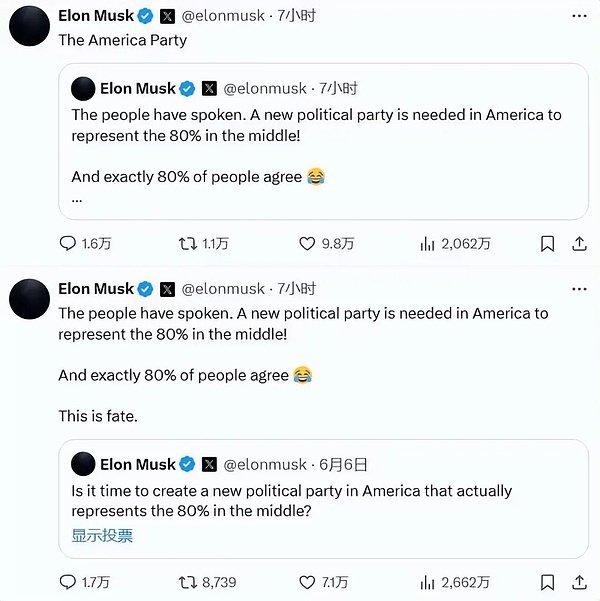Screen dimensions: 600x601
Task: Bookmark The America Party tweet
Action: [x=547, y=243]
